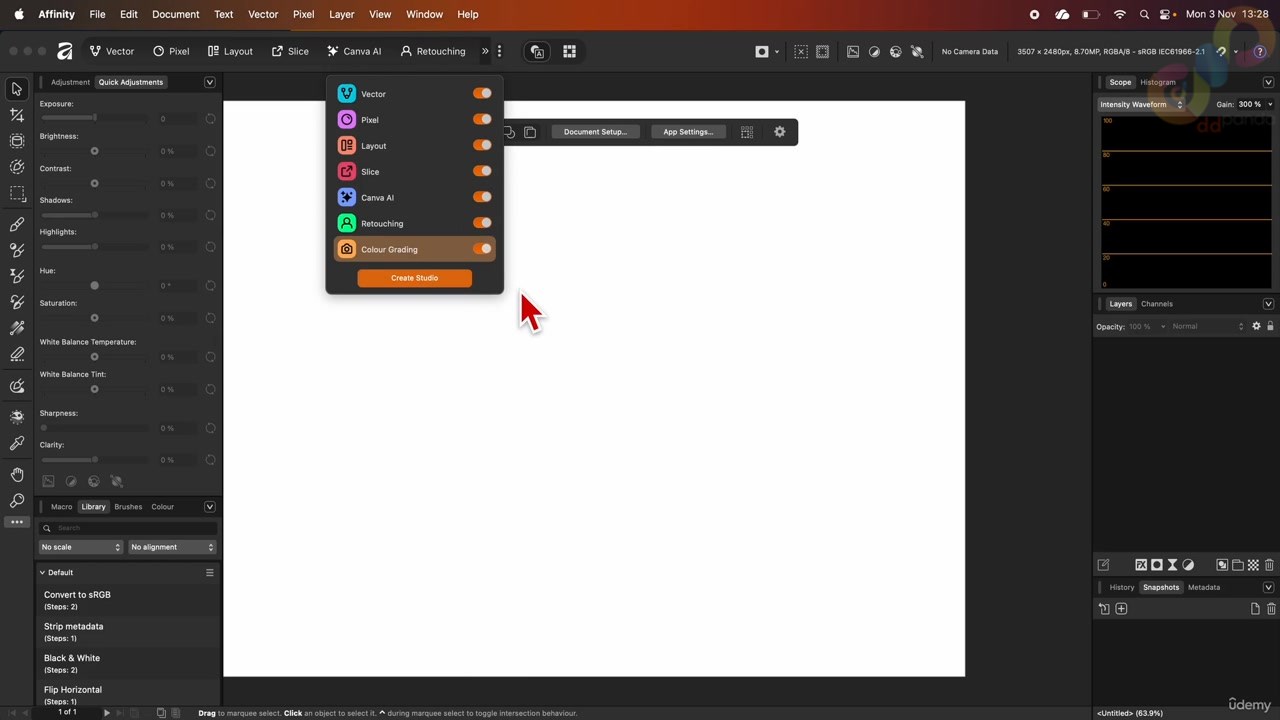This screenshot has width=1280, height=720.
Task: Click the adjustment layer half-circle icon
Action: tap(1188, 565)
